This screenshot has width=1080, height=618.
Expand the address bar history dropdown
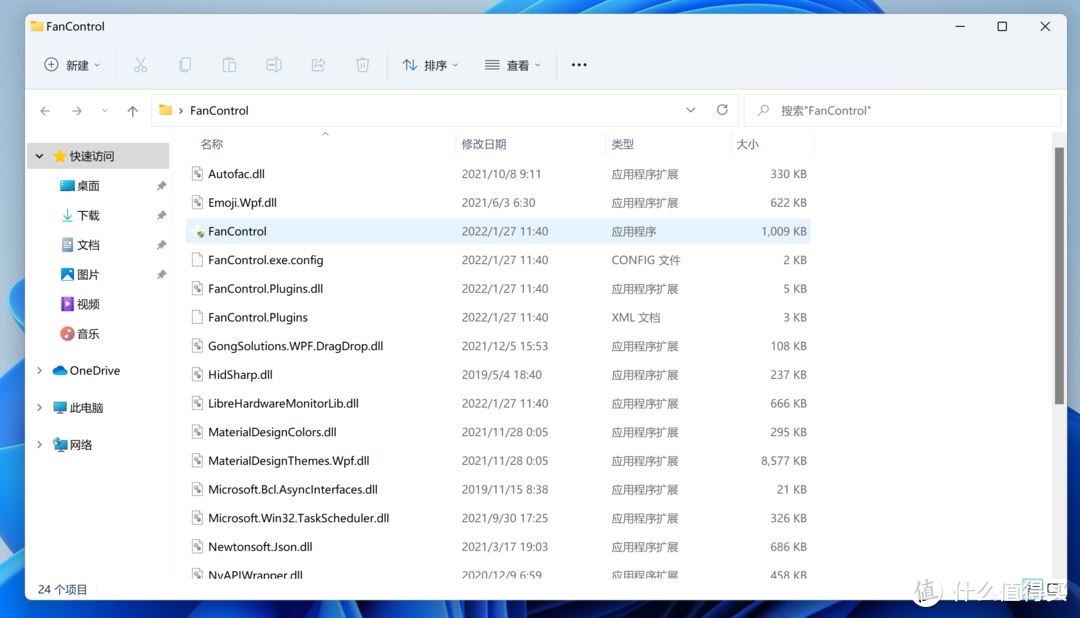coord(690,110)
